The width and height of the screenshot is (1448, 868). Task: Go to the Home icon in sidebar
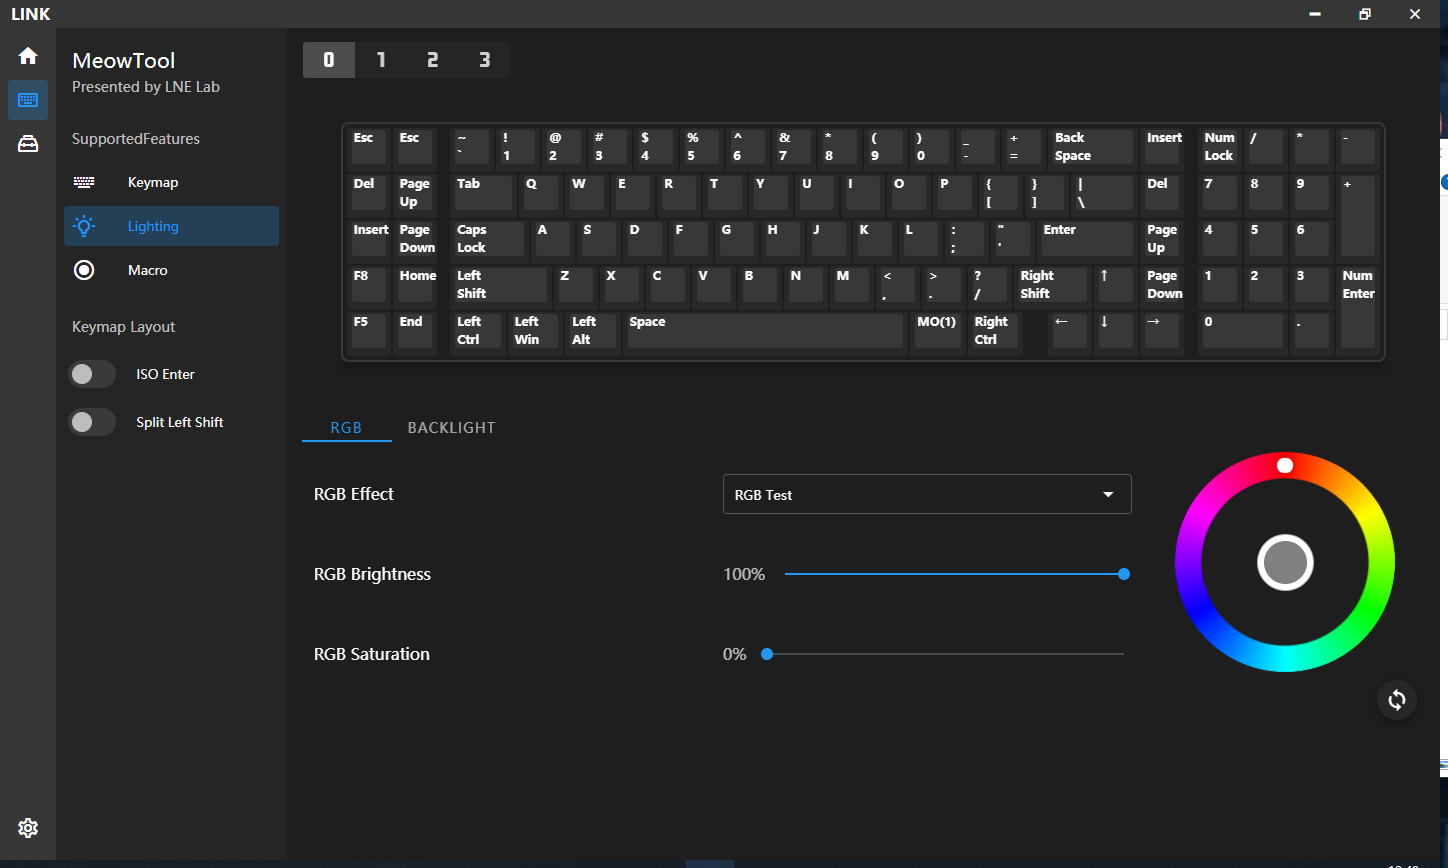click(28, 56)
